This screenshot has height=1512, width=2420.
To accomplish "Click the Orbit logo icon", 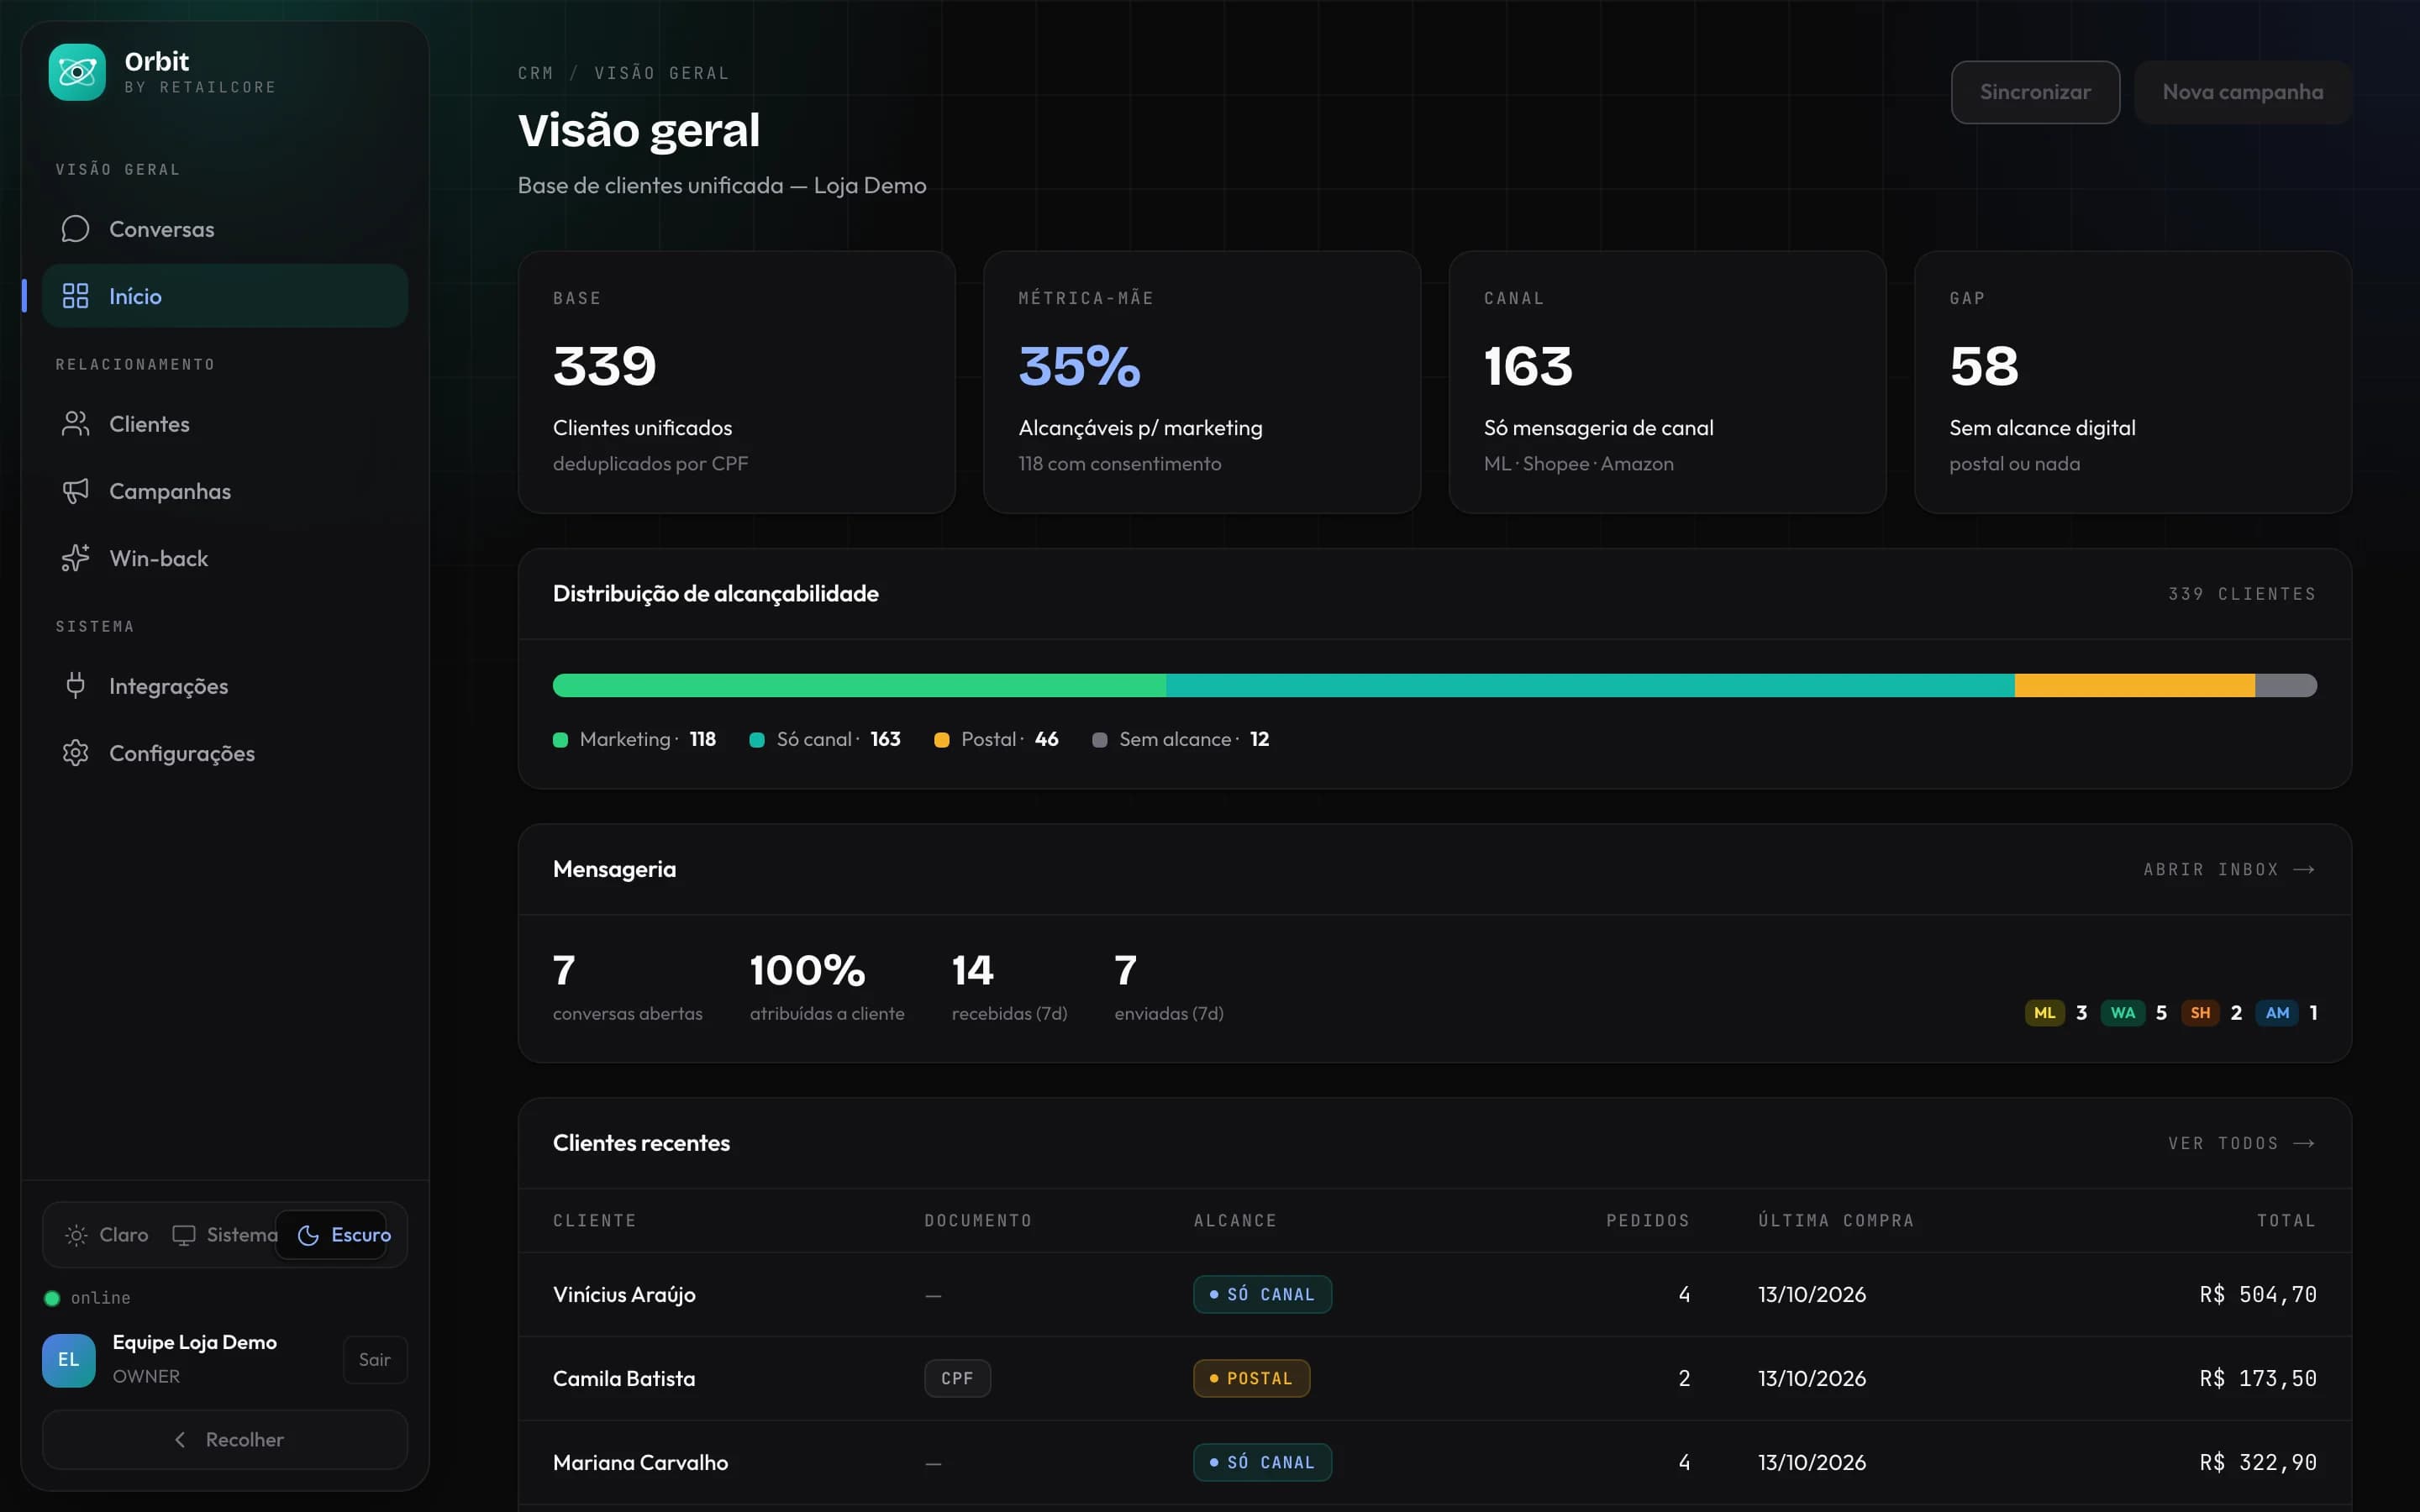I will coord(77,72).
